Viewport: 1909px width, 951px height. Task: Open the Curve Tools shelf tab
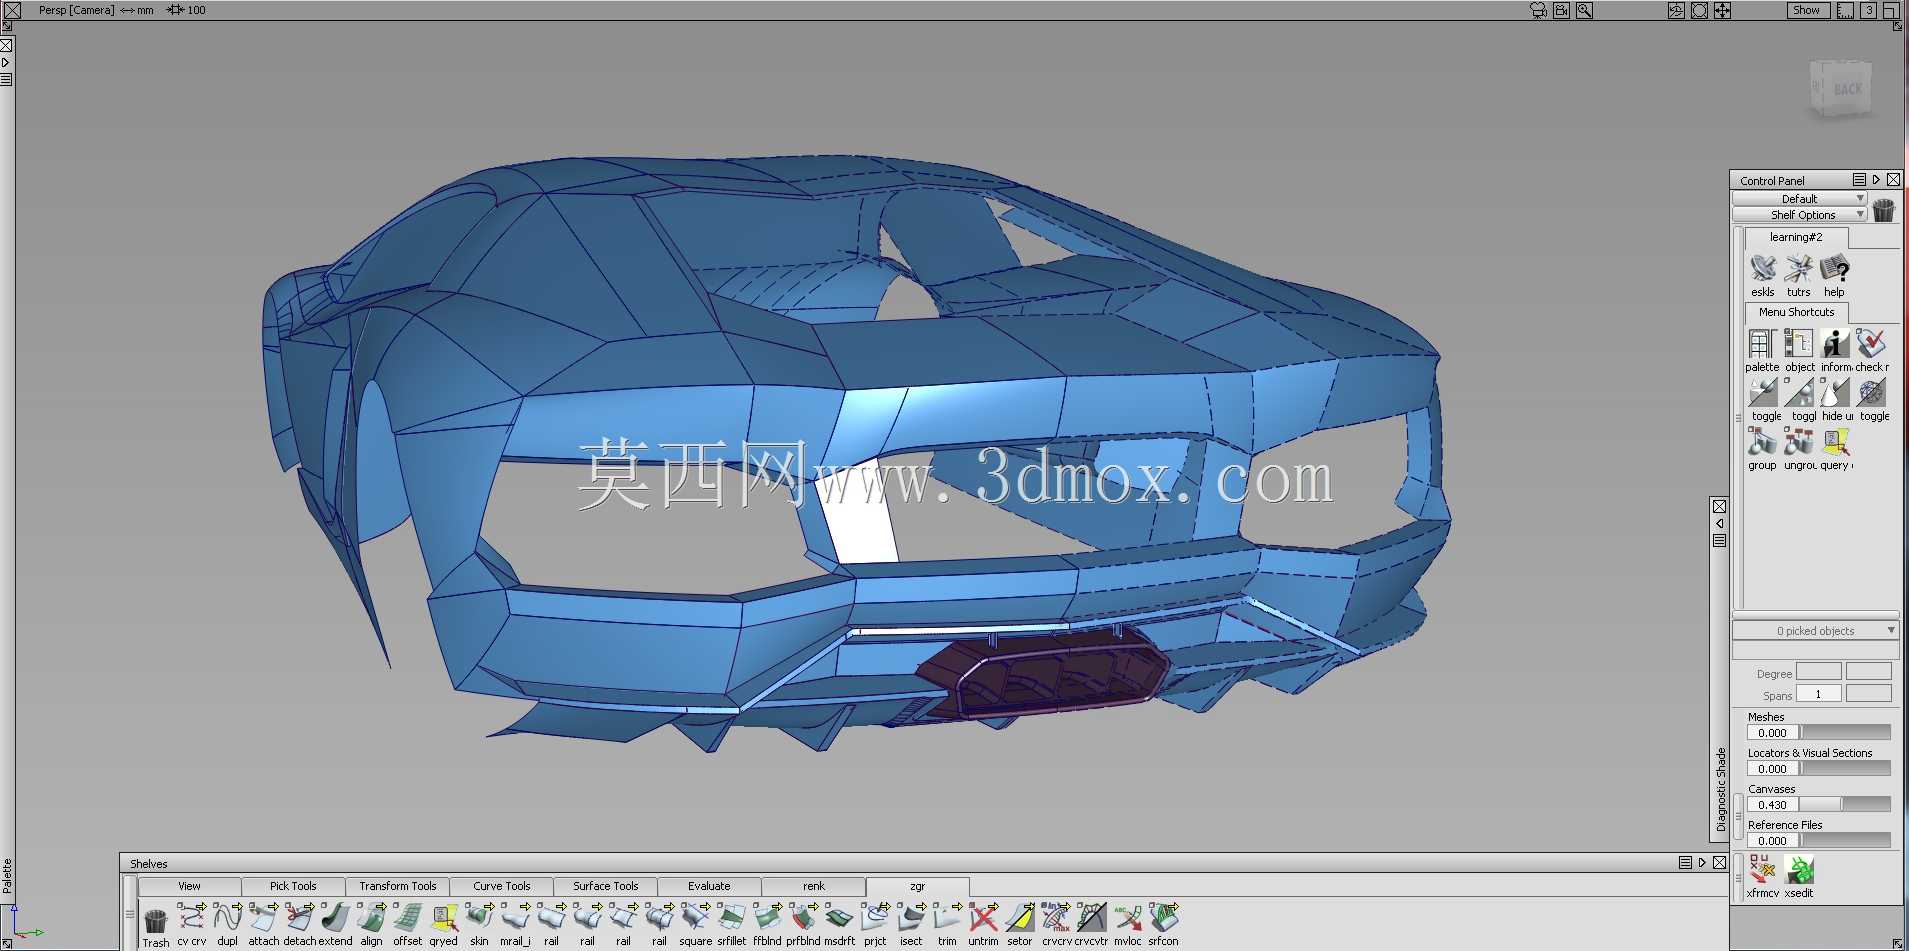[x=502, y=886]
